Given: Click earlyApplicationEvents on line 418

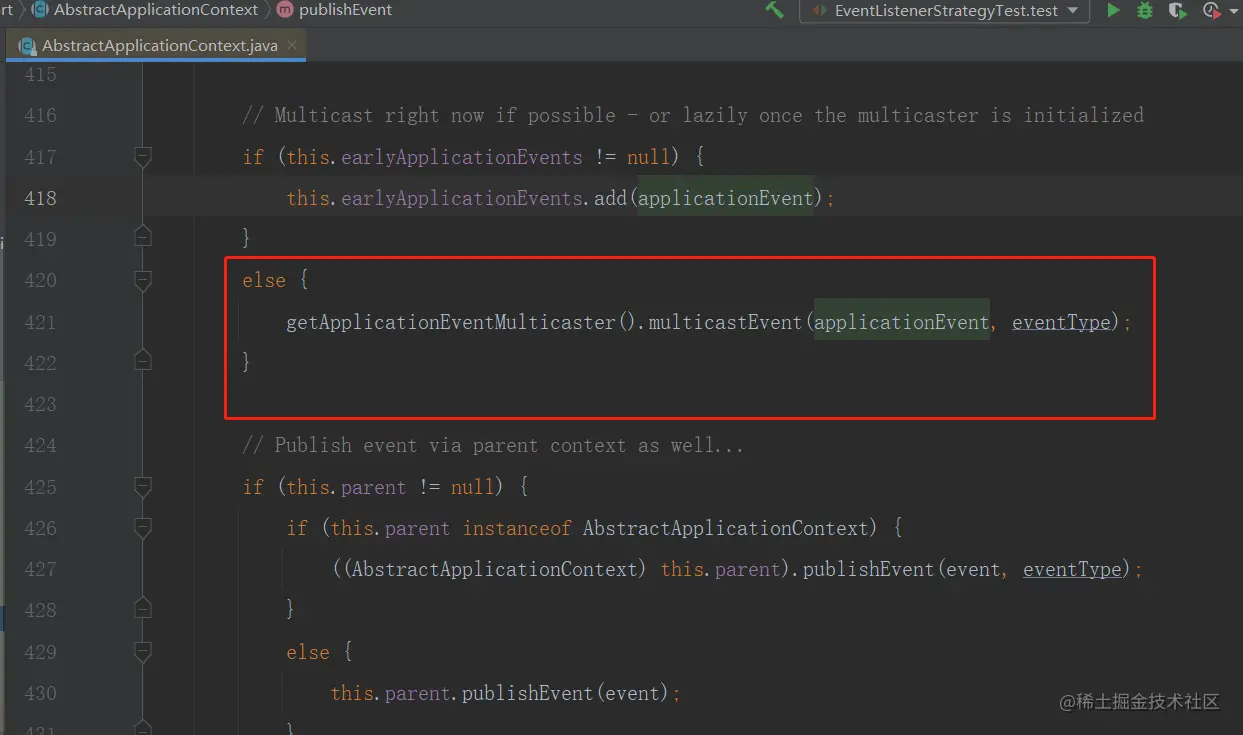Looking at the screenshot, I should [462, 198].
